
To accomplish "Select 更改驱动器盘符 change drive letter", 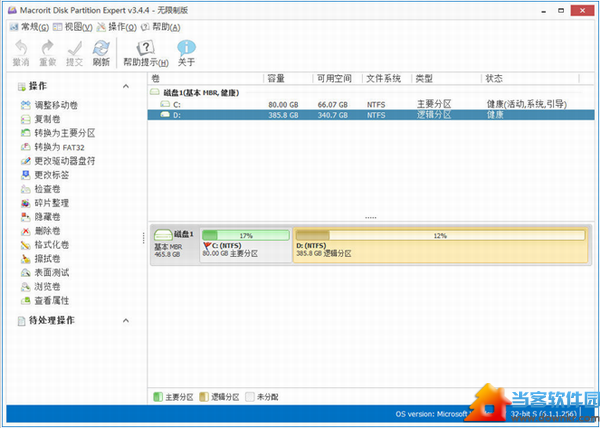I will pos(58,161).
